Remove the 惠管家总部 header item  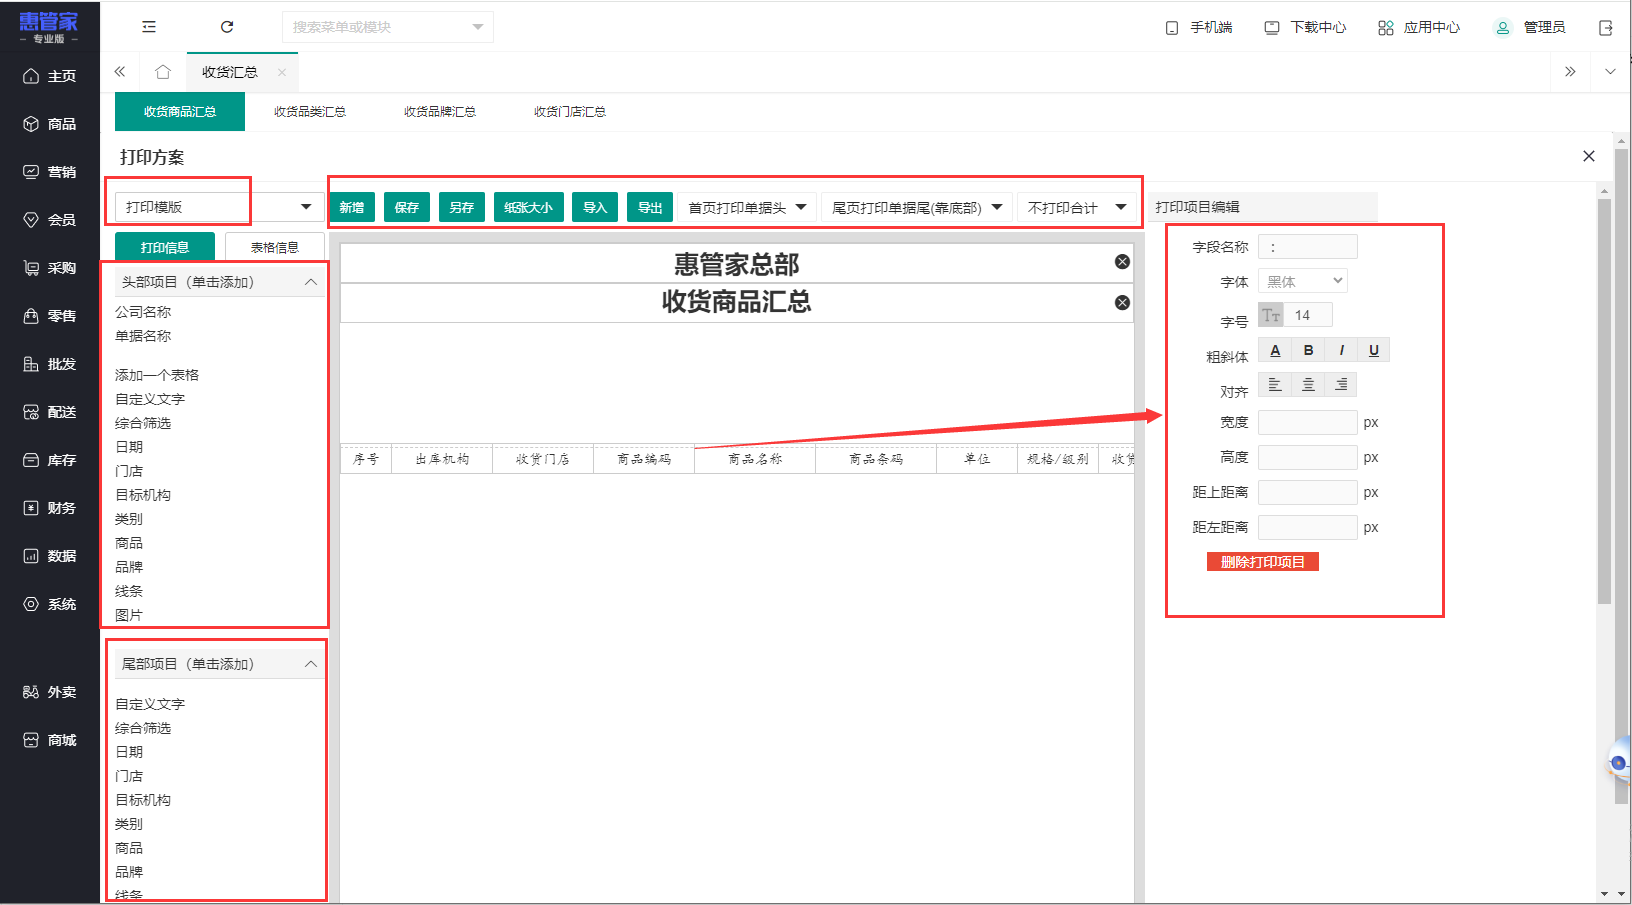pyautogui.click(x=1122, y=262)
